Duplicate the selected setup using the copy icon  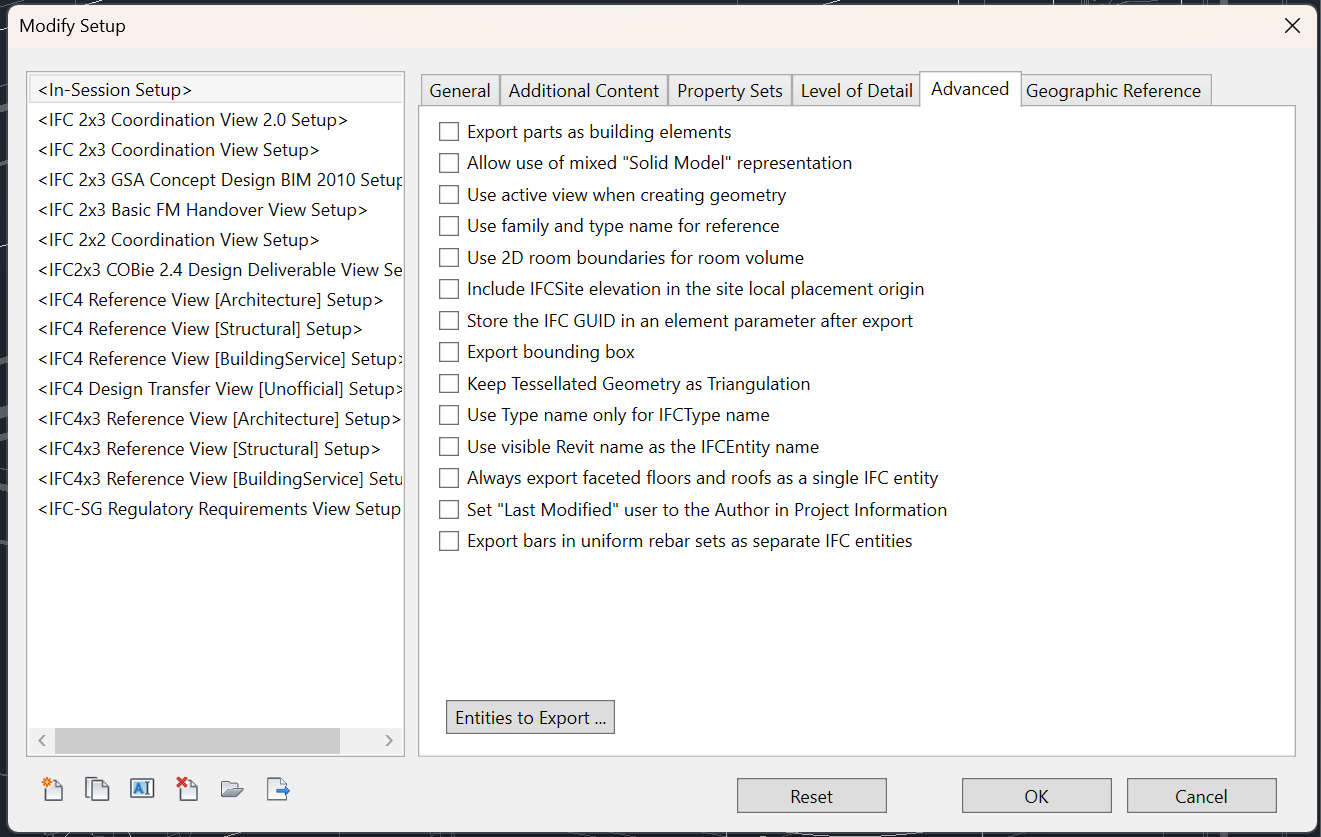[x=97, y=789]
